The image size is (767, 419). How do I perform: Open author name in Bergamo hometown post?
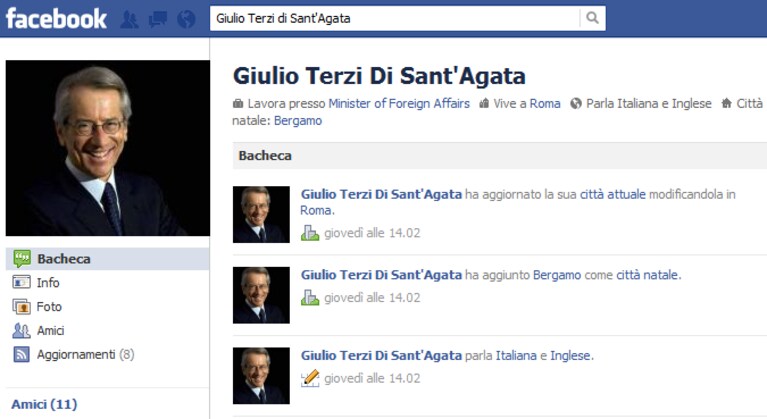381,275
